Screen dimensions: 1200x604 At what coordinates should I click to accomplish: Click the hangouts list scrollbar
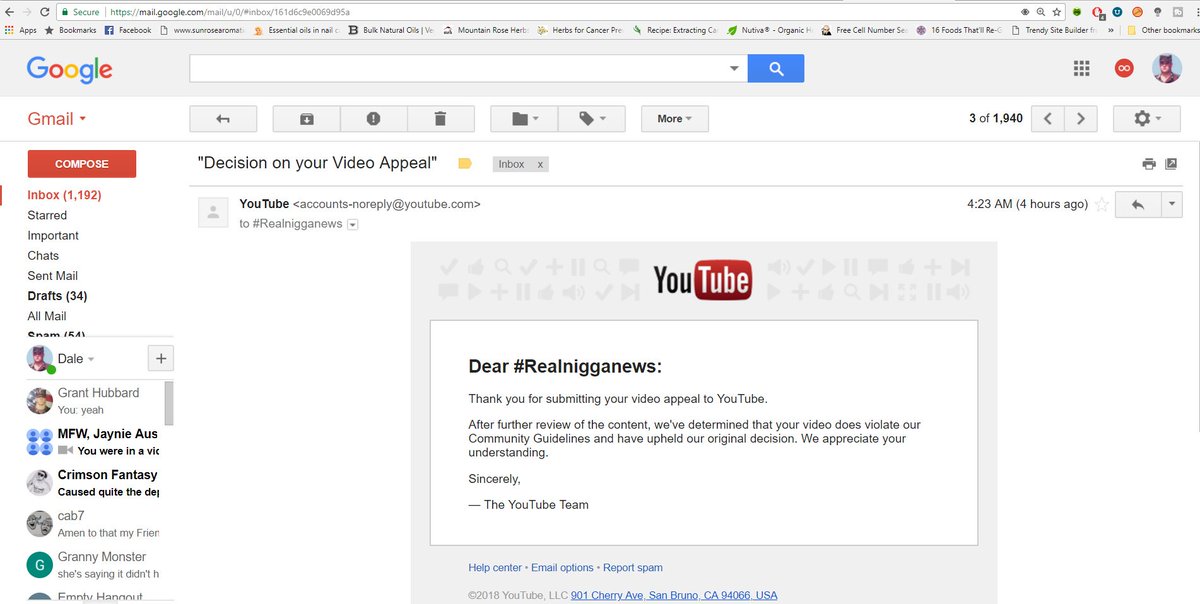169,404
